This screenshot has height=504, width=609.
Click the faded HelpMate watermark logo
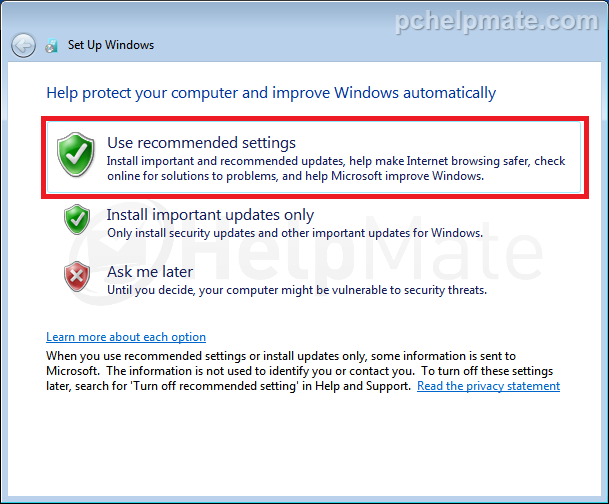(x=307, y=252)
